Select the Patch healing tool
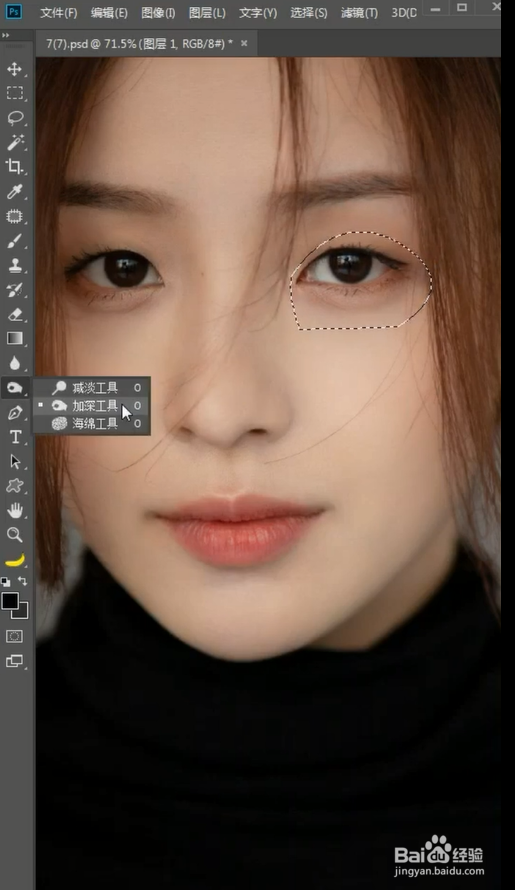515x890 pixels. coord(14,216)
